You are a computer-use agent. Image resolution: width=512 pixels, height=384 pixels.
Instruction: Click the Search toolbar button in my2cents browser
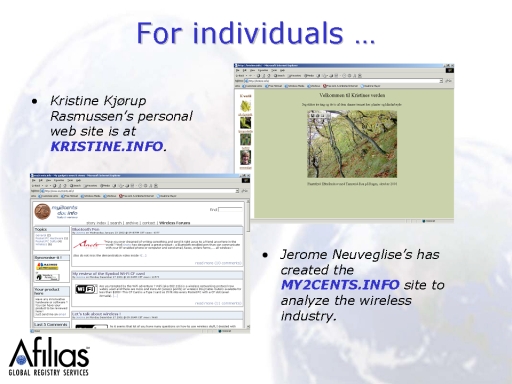point(75,185)
